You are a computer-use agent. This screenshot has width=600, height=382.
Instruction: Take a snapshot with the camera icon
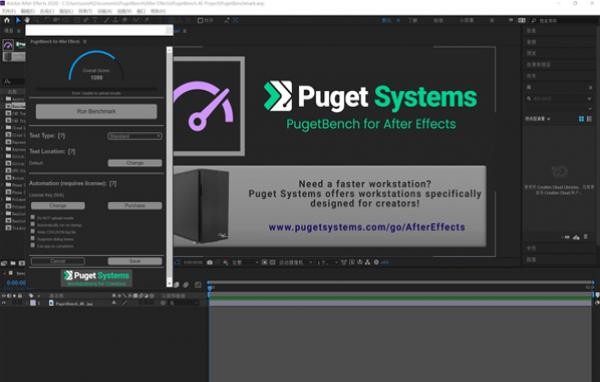pos(210,263)
